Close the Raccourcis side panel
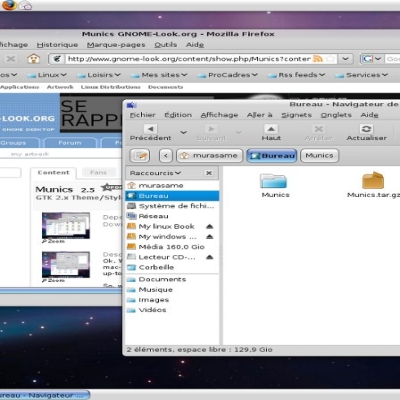Image resolution: width=400 pixels, height=400 pixels. (x=209, y=173)
